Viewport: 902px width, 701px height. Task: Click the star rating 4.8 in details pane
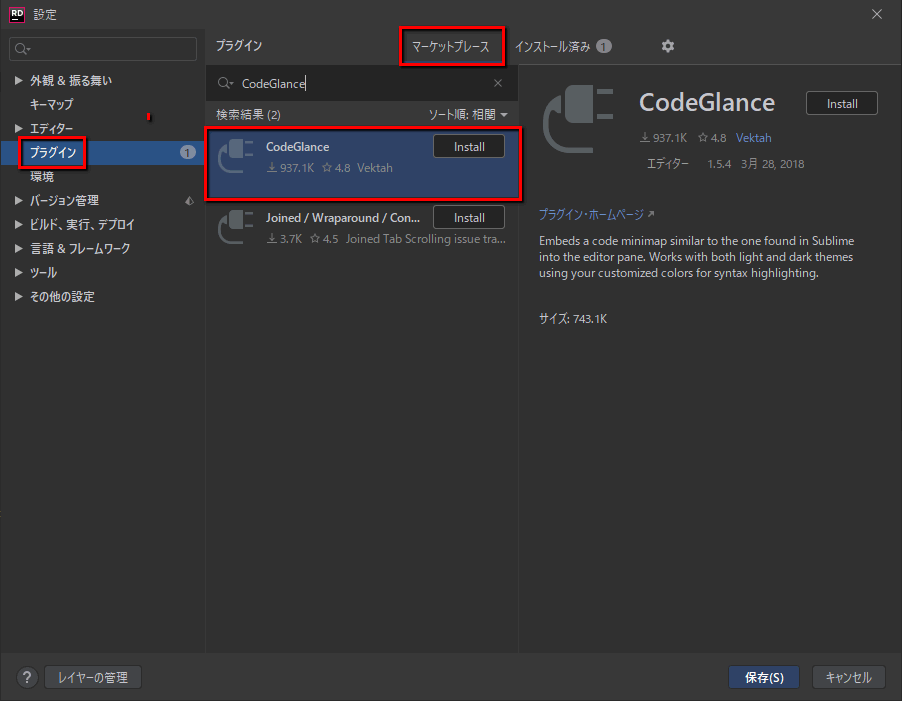pos(712,138)
